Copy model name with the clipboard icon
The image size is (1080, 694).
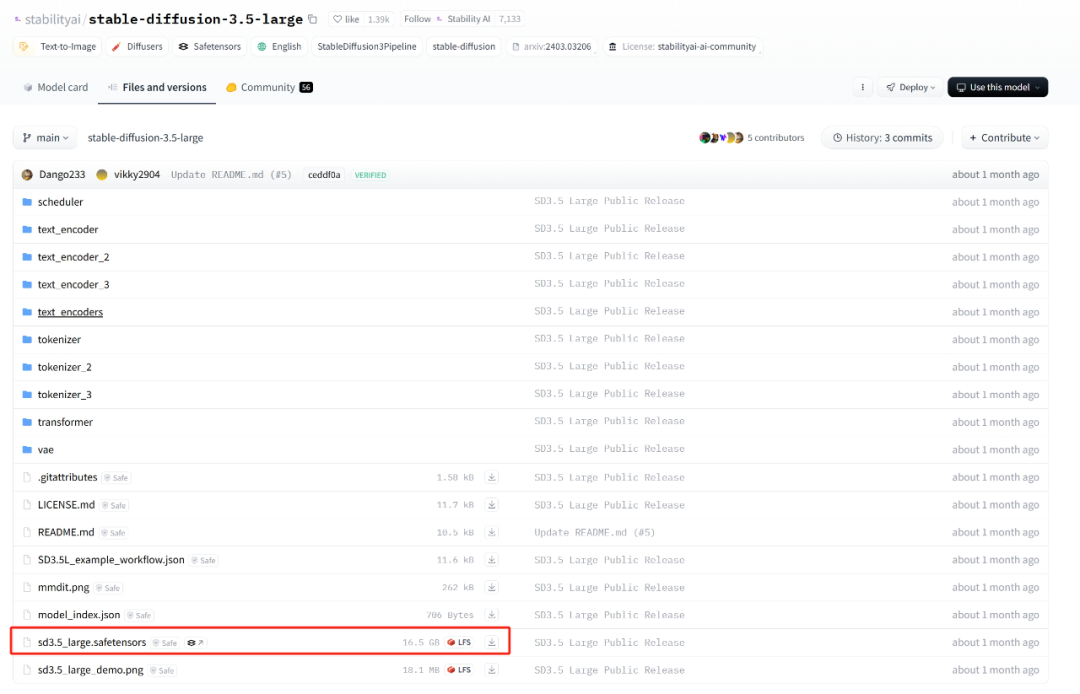click(x=313, y=19)
